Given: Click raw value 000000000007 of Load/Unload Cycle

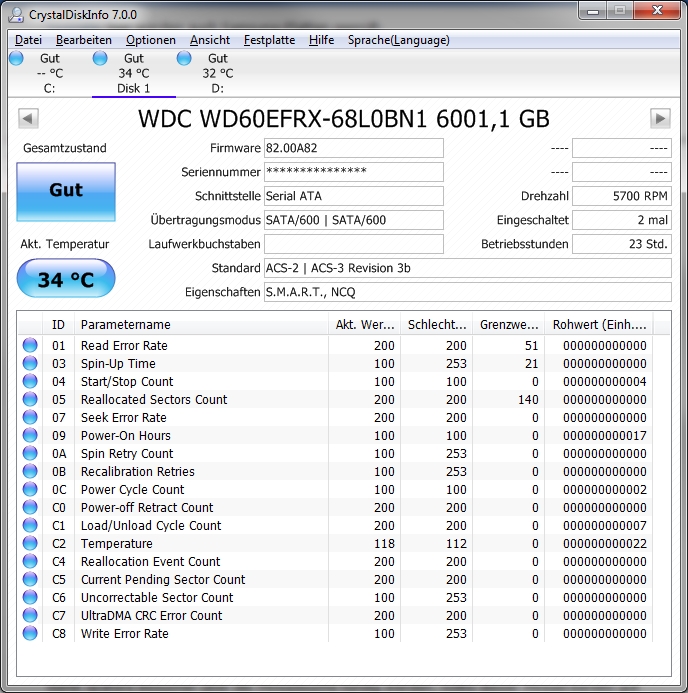Looking at the screenshot, I should [604, 525].
